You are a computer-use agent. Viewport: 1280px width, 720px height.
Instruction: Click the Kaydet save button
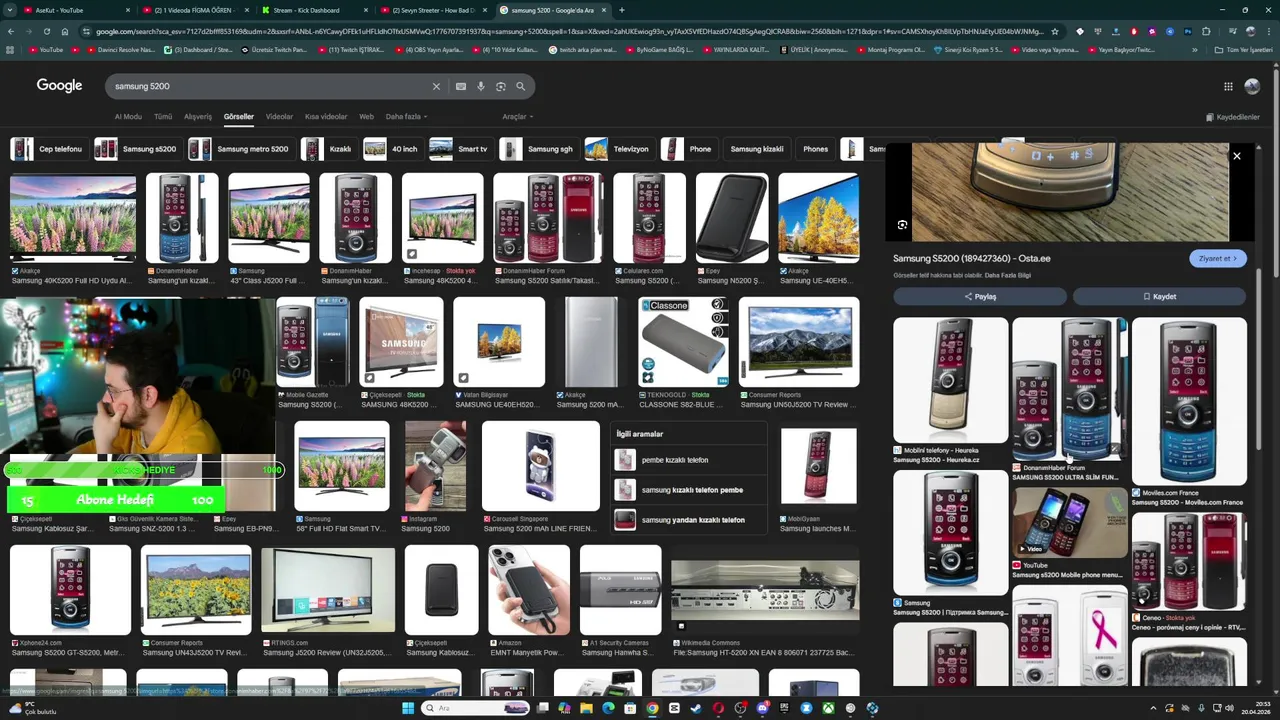click(1160, 297)
